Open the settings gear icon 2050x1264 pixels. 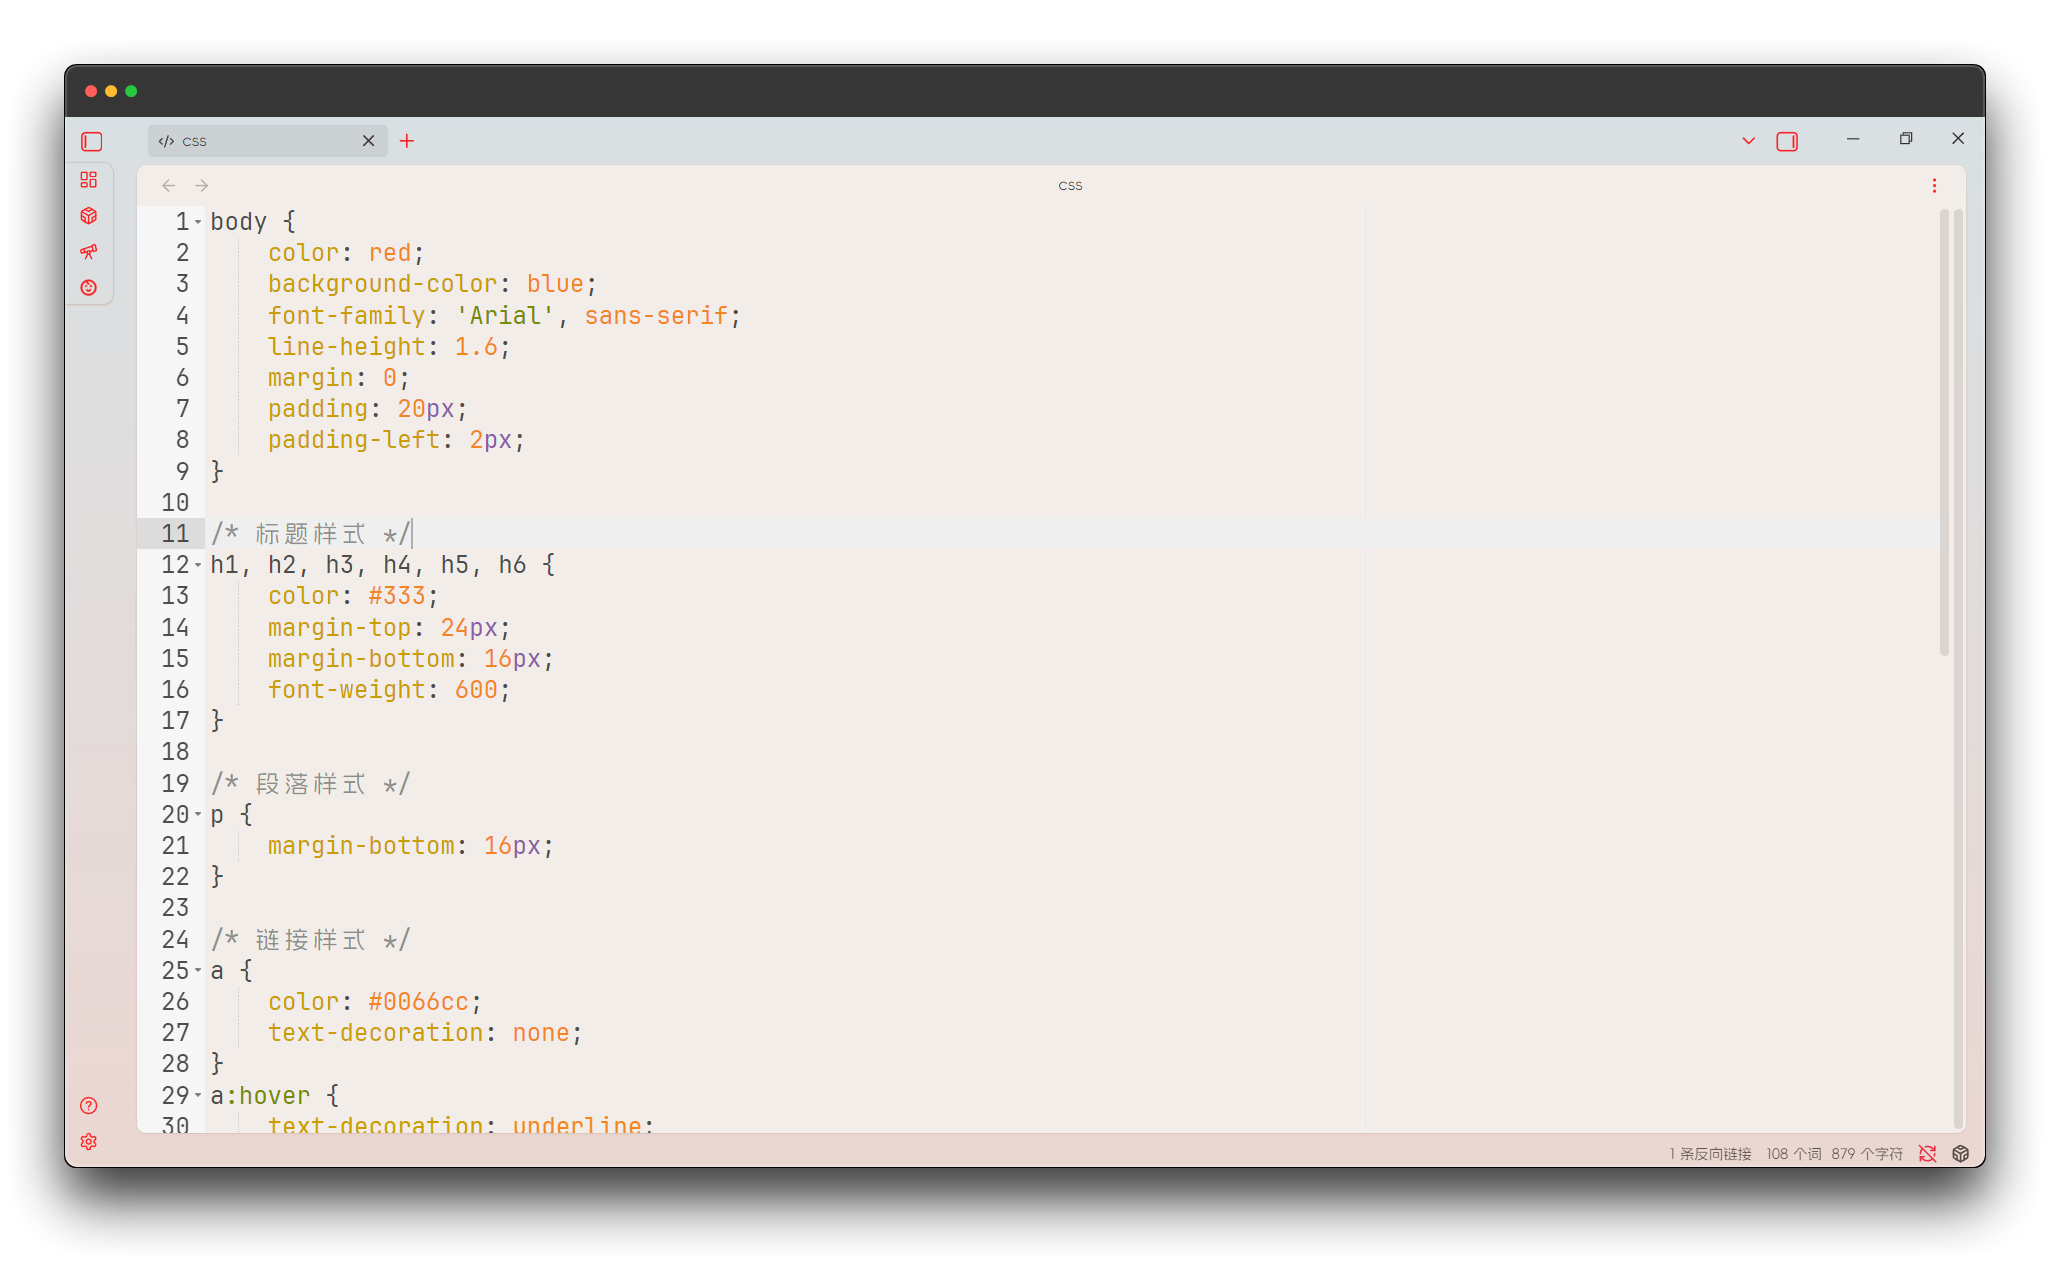(x=89, y=1142)
